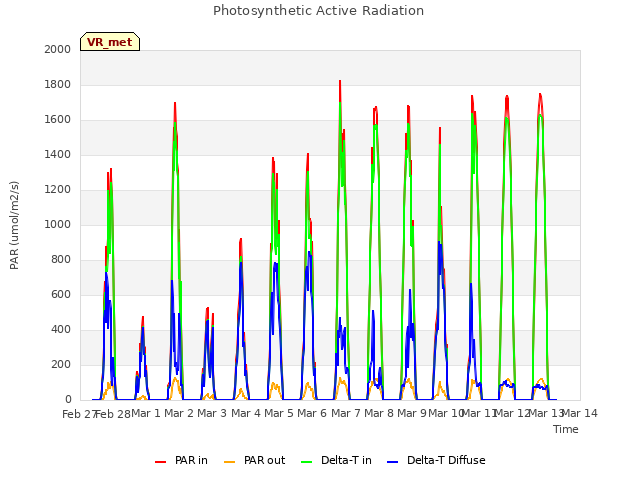Viewport: 640px width, 480px height.
Task: Click the green Delta-T in legend swatch
Action: point(307,462)
